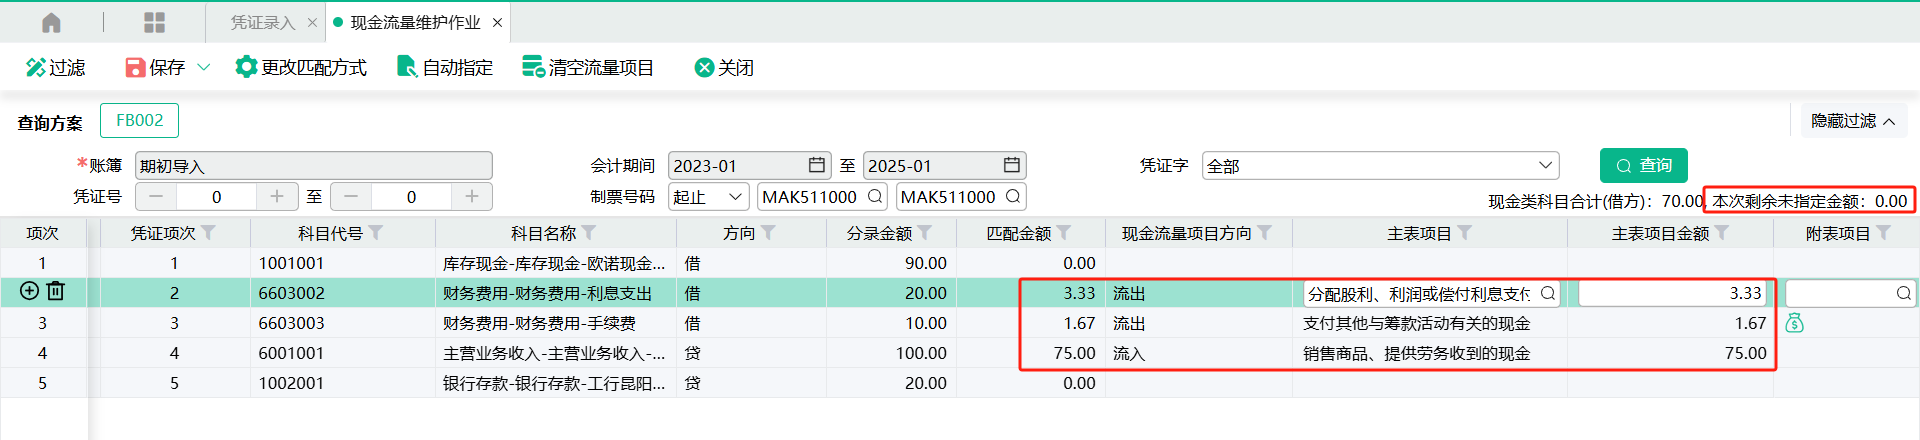Delete row with trash icon

pos(56,291)
